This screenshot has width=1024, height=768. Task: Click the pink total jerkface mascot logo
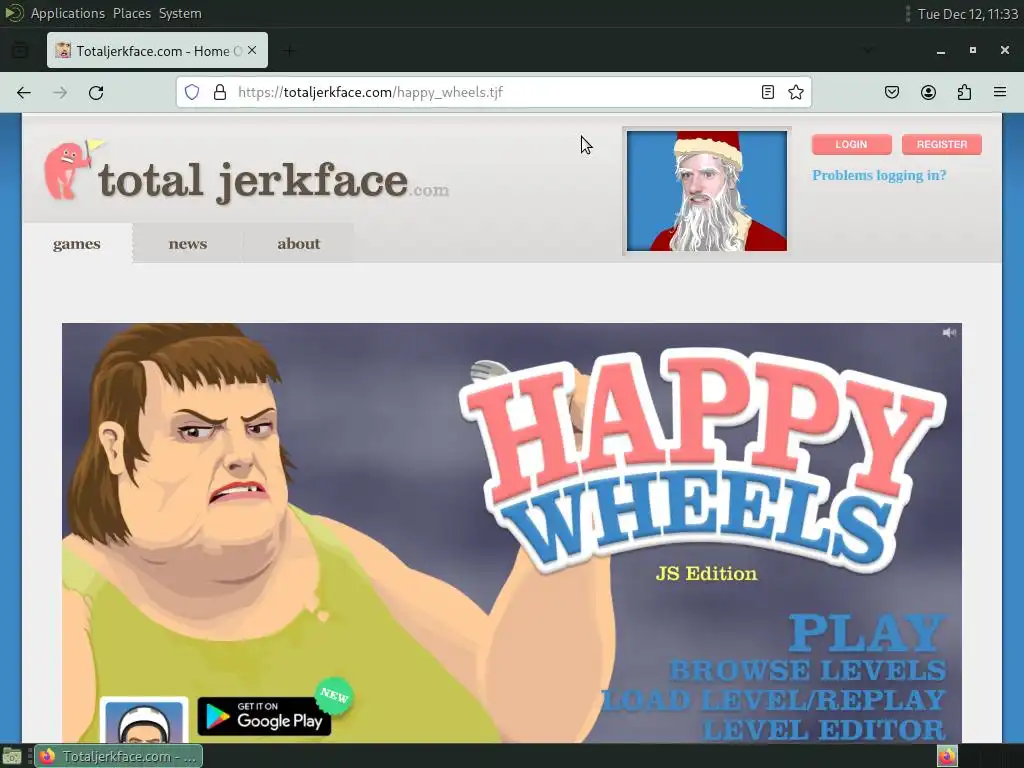point(71,168)
